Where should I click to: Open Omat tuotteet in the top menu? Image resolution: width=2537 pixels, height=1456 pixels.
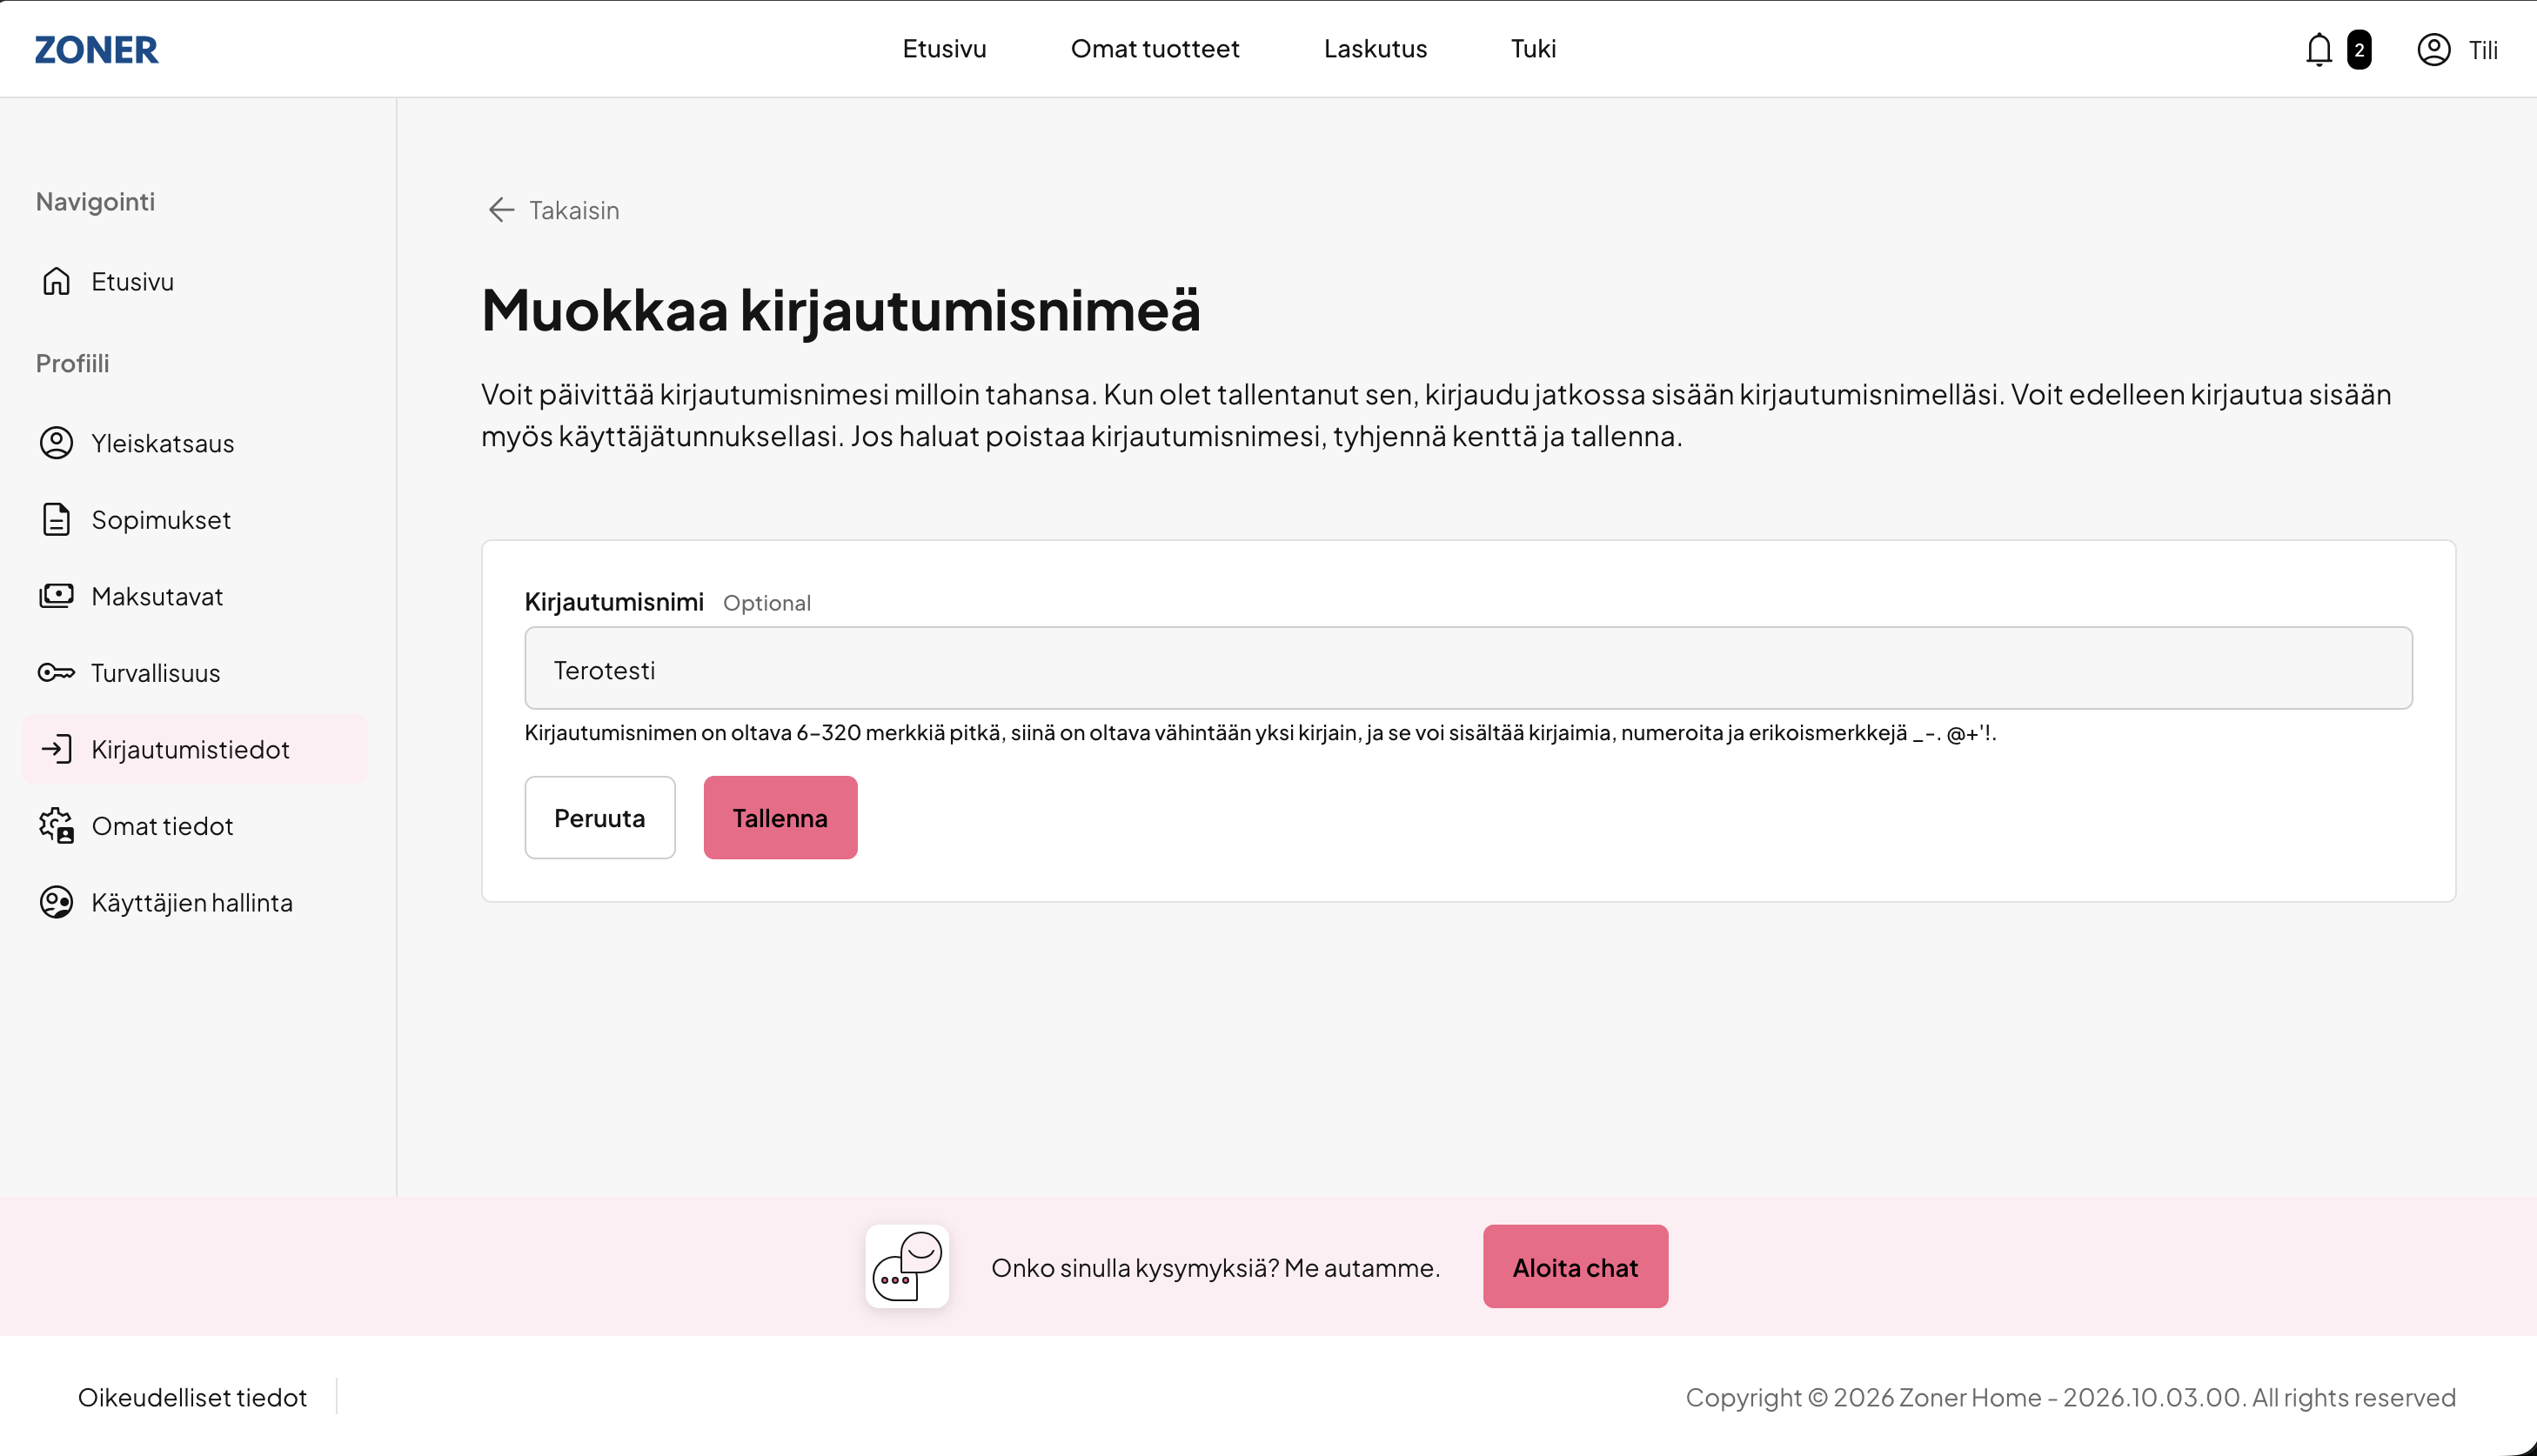pos(1155,48)
